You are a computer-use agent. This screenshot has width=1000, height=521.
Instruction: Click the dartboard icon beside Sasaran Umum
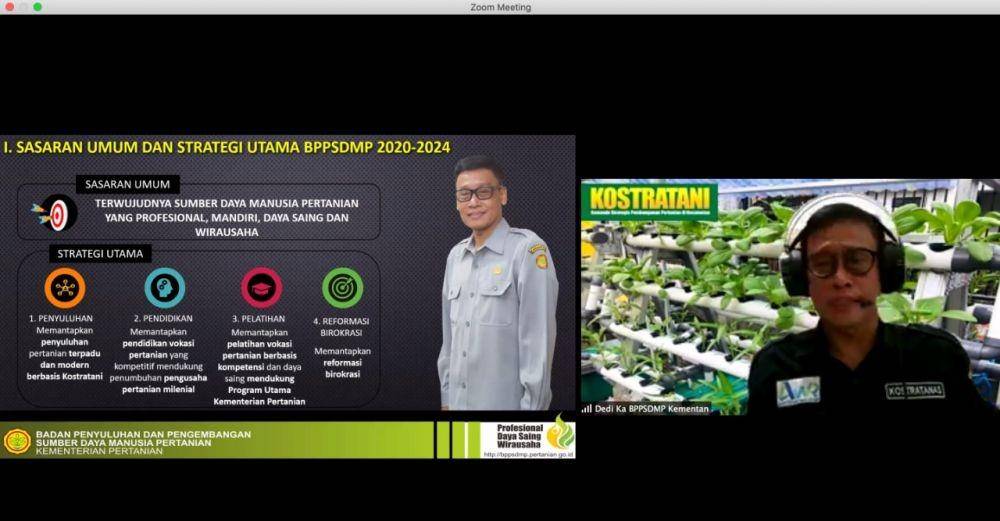point(55,213)
